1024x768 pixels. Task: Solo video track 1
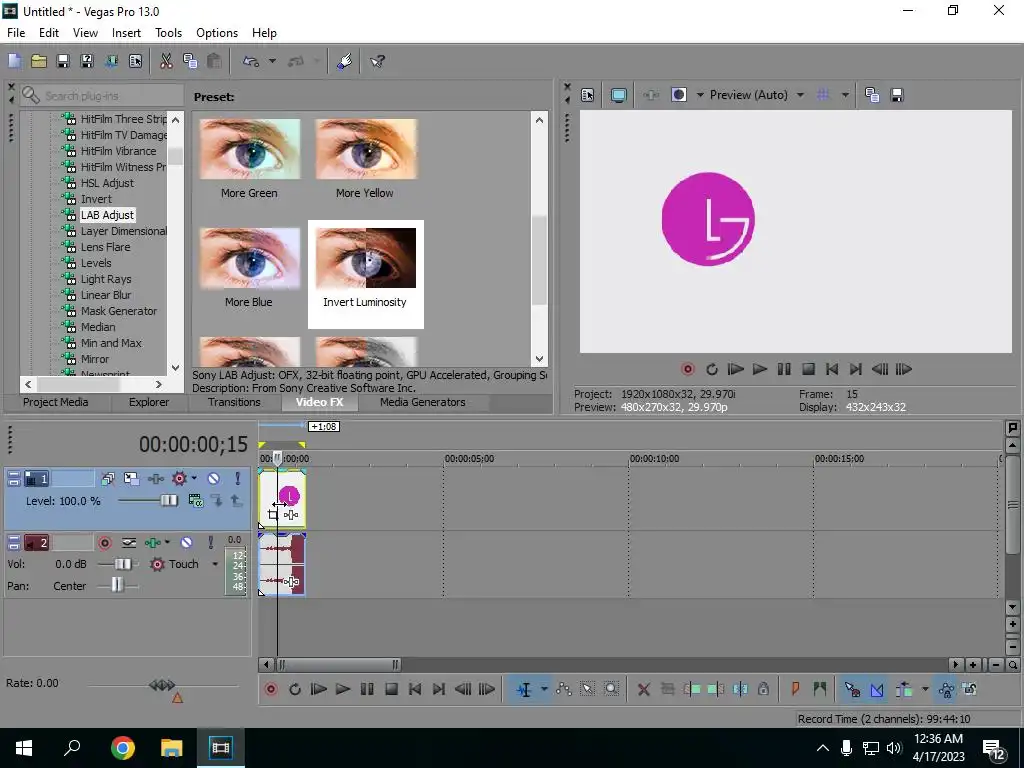pos(238,479)
